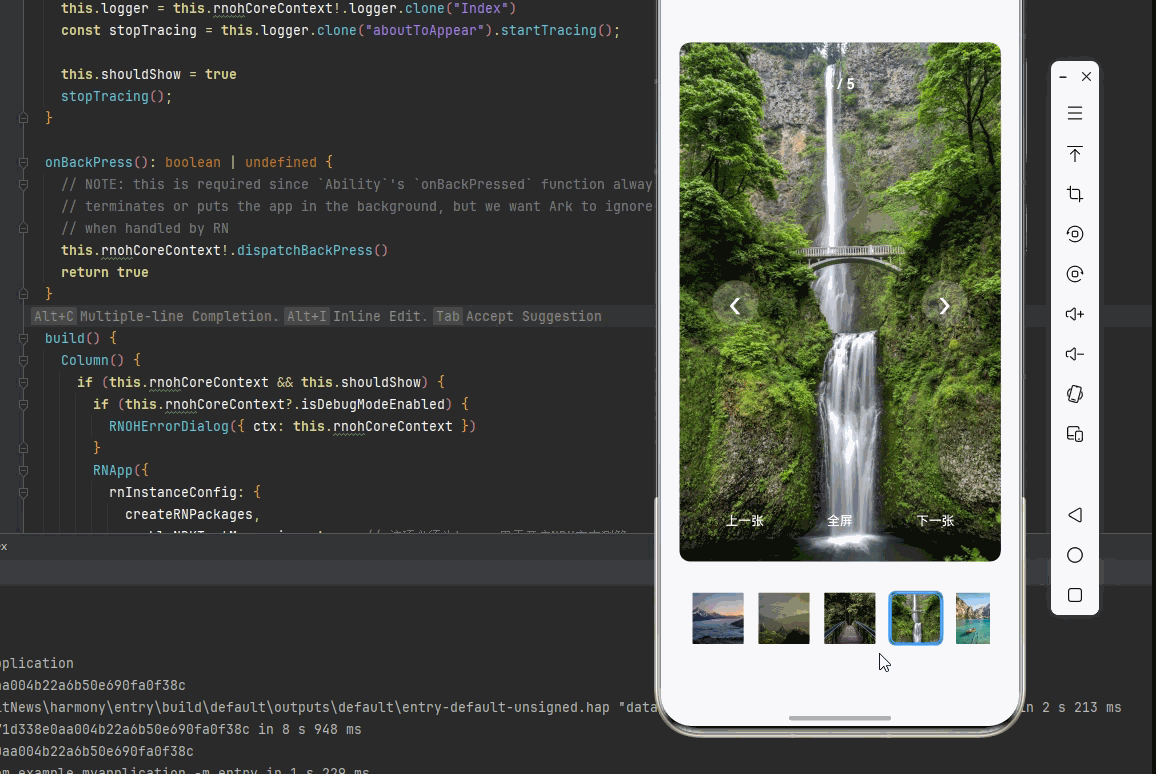
Task: Open the emulator multi-device screen icon
Action: [x=1075, y=434]
